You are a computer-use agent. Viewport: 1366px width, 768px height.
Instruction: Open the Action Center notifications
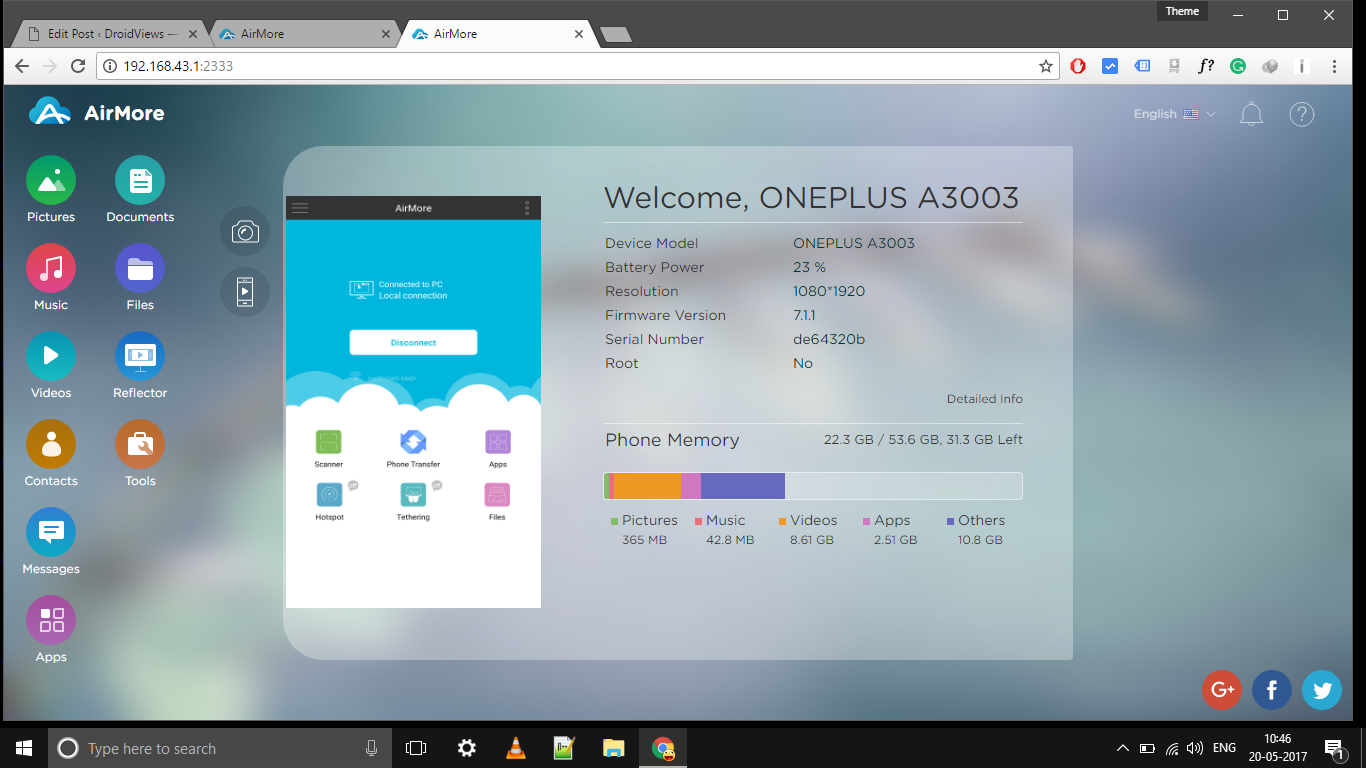click(x=1333, y=748)
